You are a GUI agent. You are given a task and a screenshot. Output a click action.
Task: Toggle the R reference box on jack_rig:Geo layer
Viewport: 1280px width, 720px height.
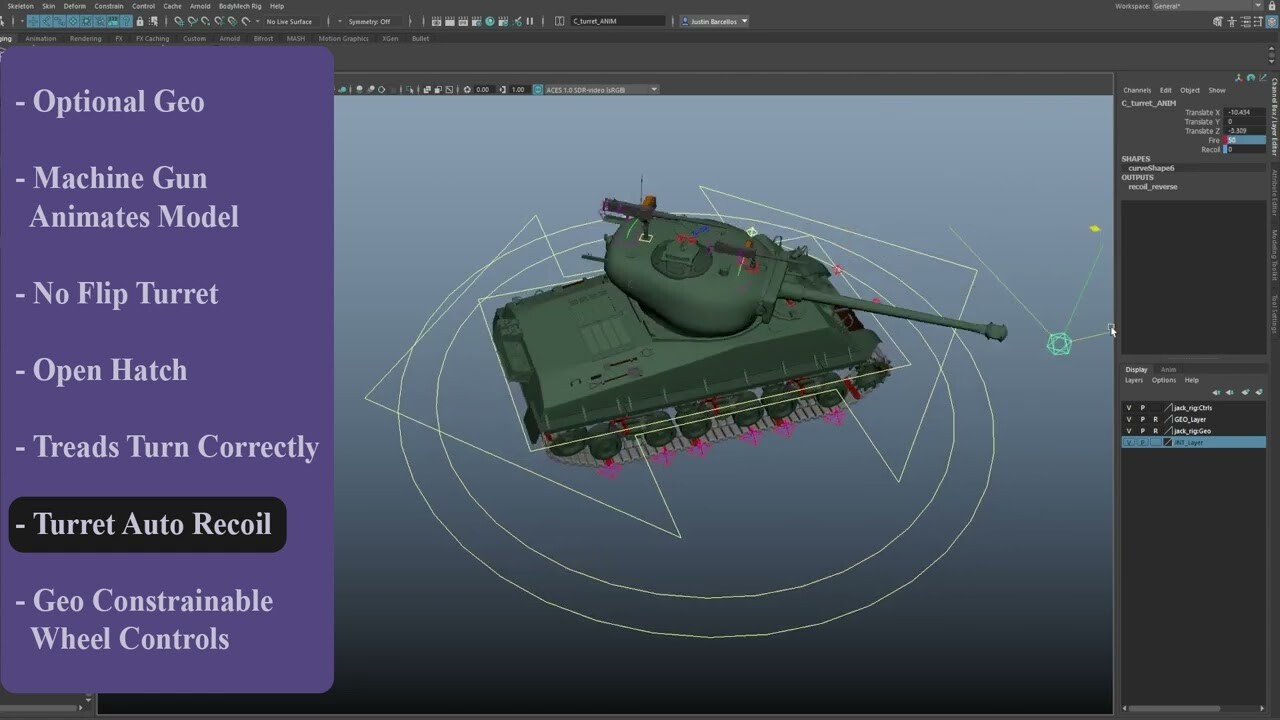[x=1156, y=431]
